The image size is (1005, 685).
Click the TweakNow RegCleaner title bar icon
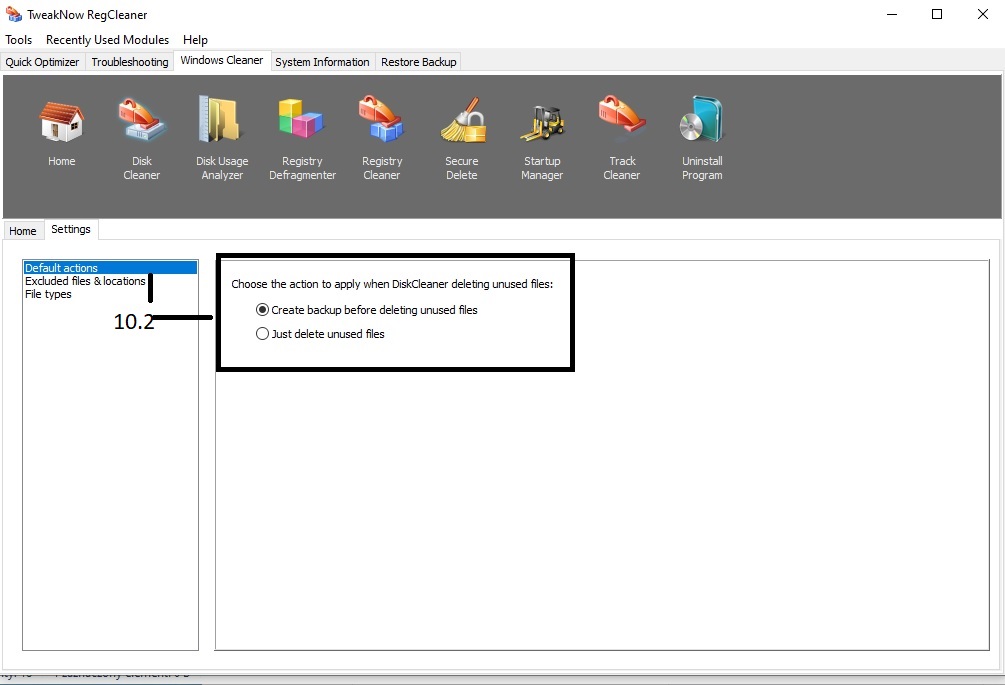(13, 14)
